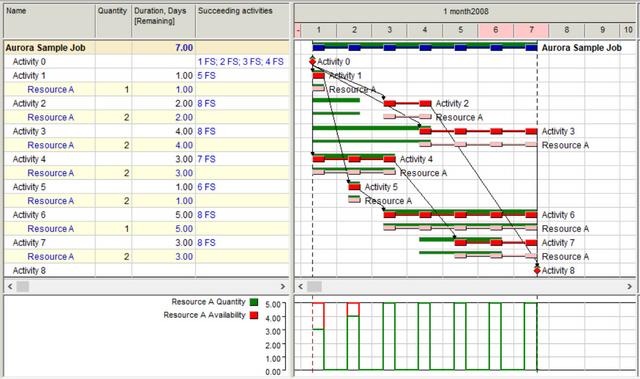Screen dimensions: 640x379
Task: Select the Activity 7 row in the table
Action: pos(146,242)
